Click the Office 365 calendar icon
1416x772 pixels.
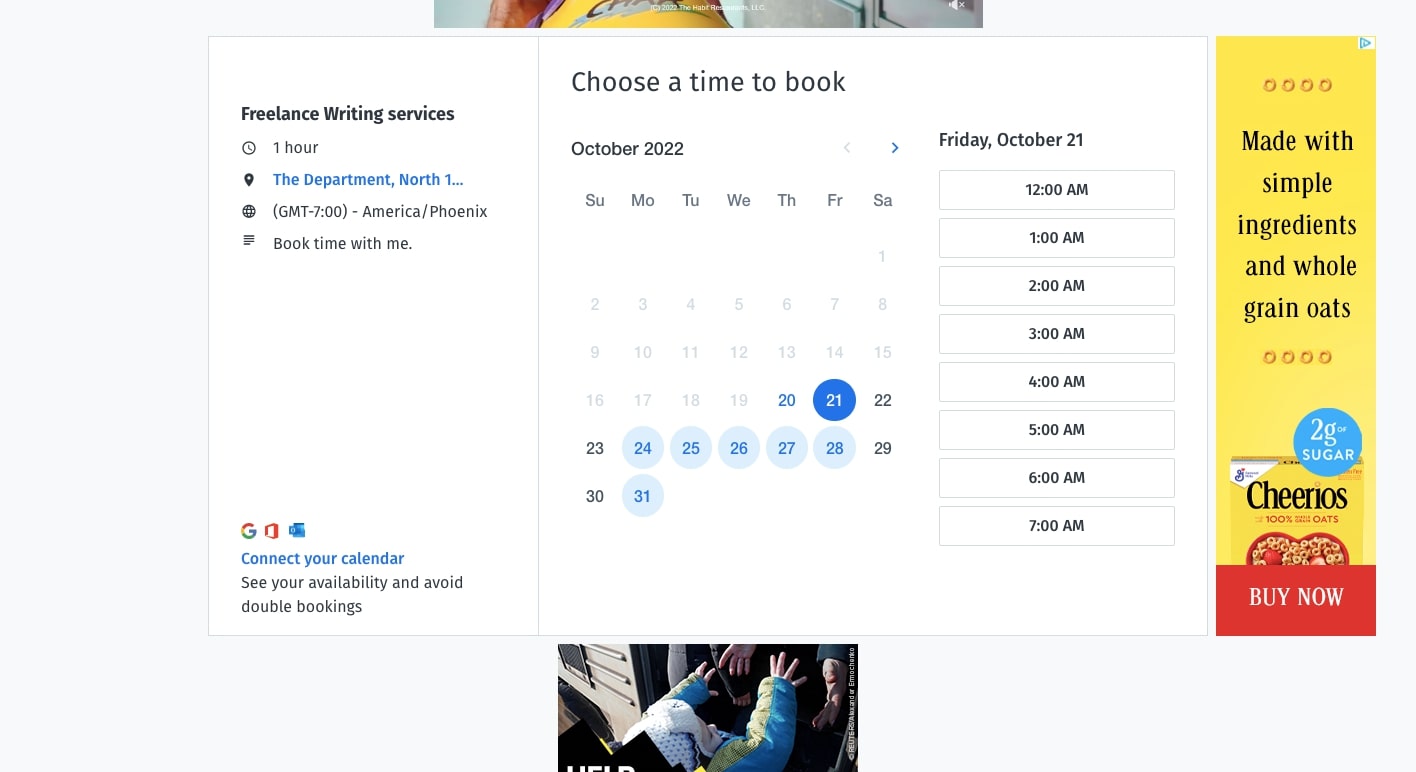pyautogui.click(x=272, y=531)
